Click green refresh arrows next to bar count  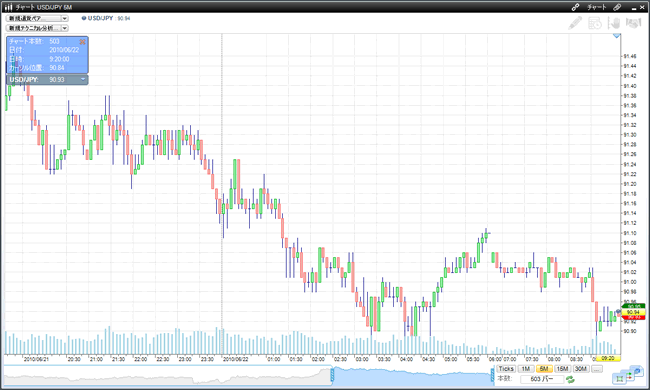click(x=570, y=379)
